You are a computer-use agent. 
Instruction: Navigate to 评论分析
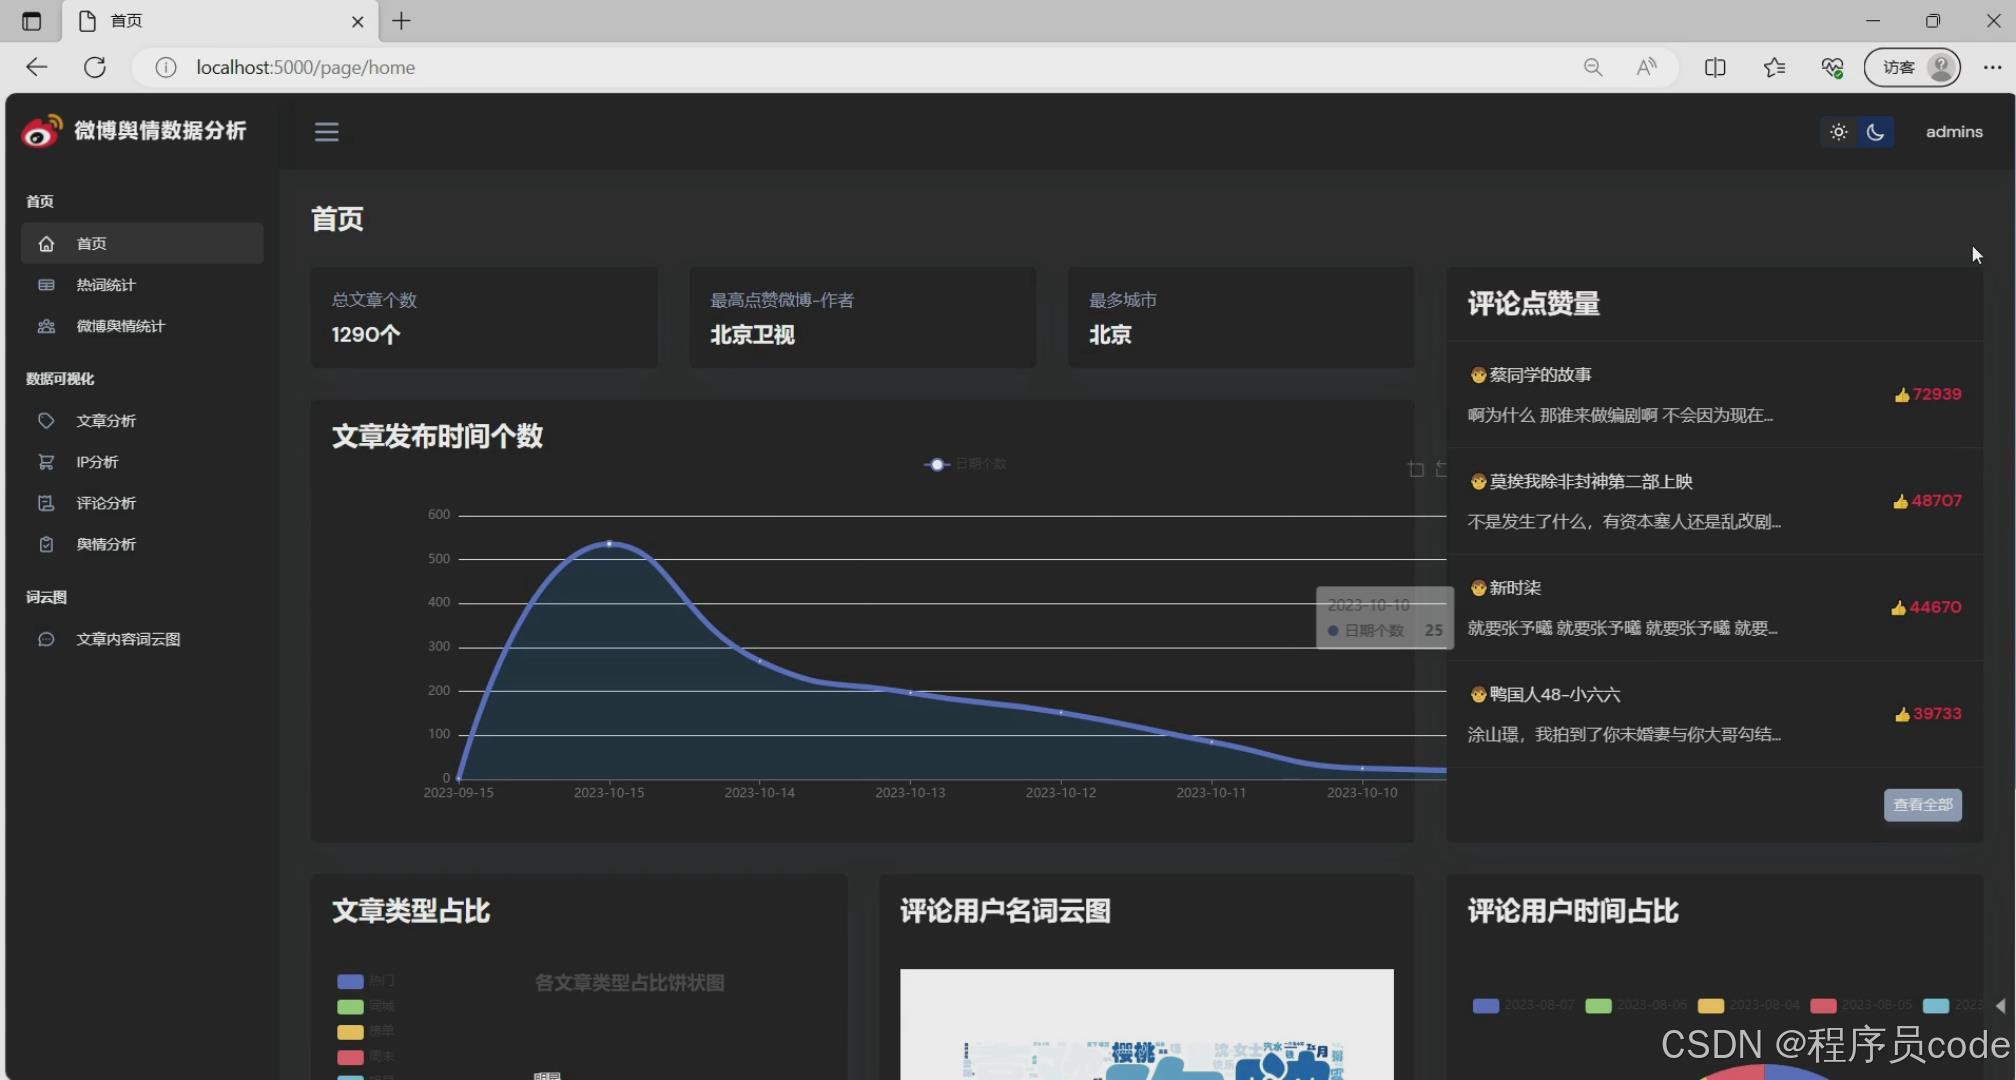point(106,503)
